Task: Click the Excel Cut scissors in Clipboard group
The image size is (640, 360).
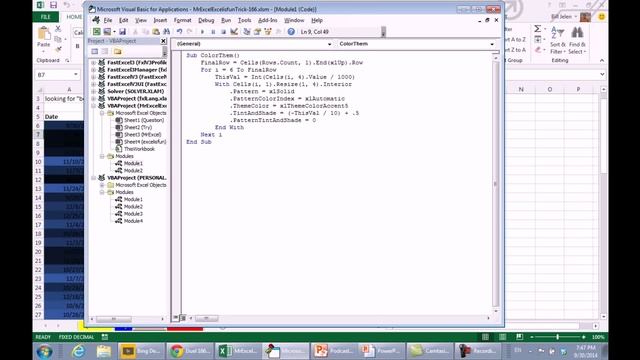Action: coord(58,29)
